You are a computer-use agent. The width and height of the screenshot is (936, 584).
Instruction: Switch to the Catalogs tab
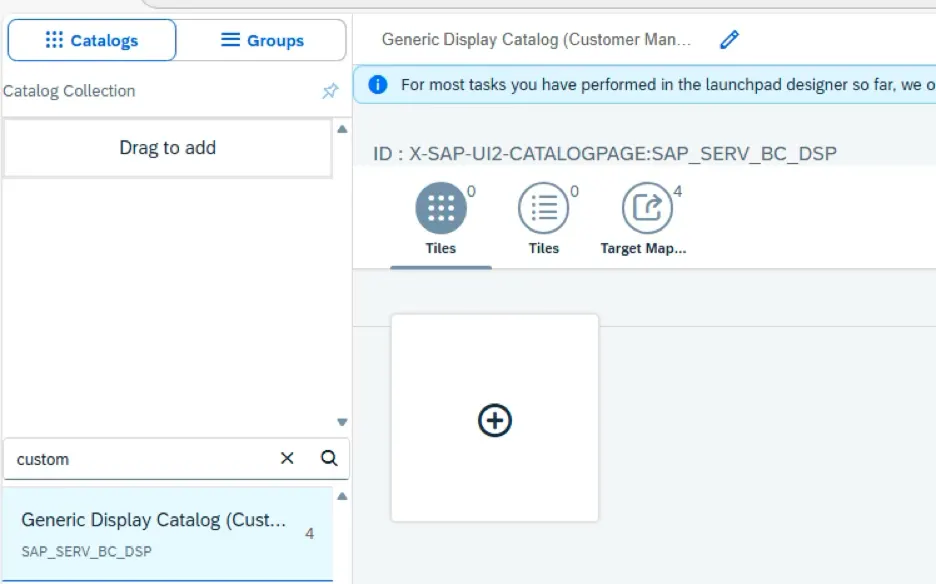92,41
